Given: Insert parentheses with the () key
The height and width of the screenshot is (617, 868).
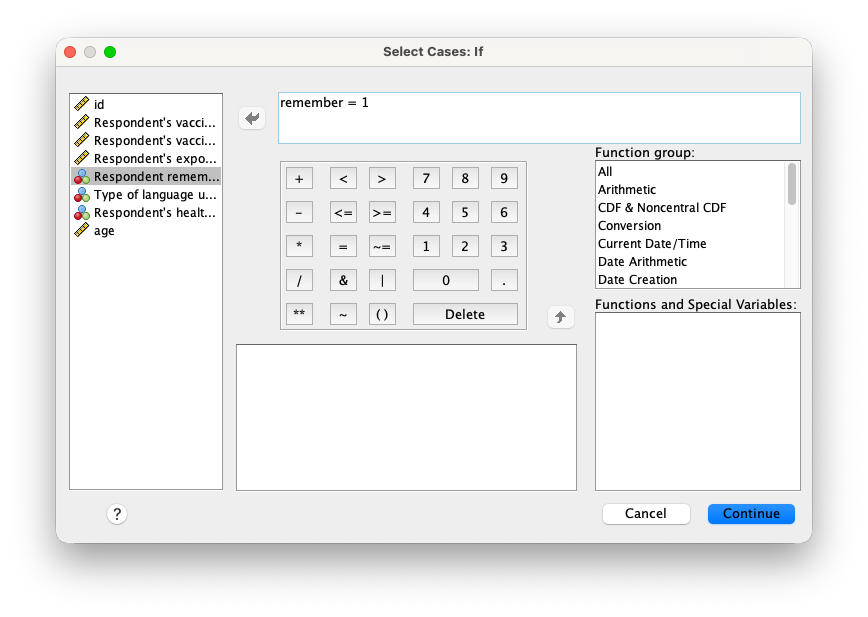Looking at the screenshot, I should coord(382,314).
